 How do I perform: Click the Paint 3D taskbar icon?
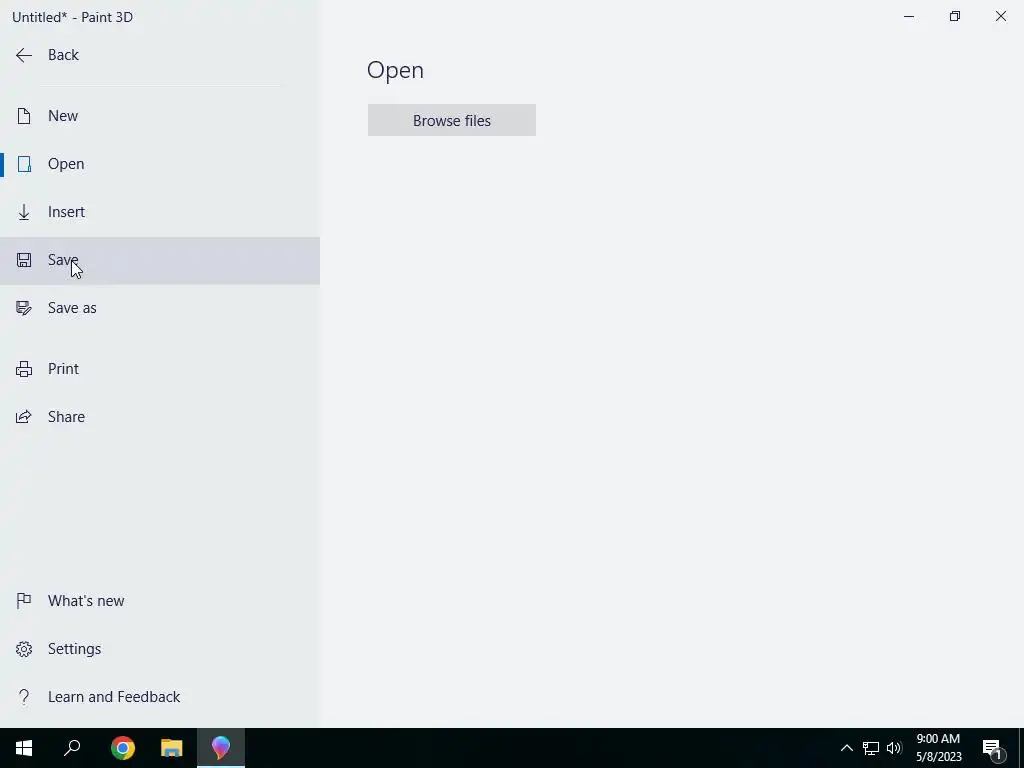point(221,748)
